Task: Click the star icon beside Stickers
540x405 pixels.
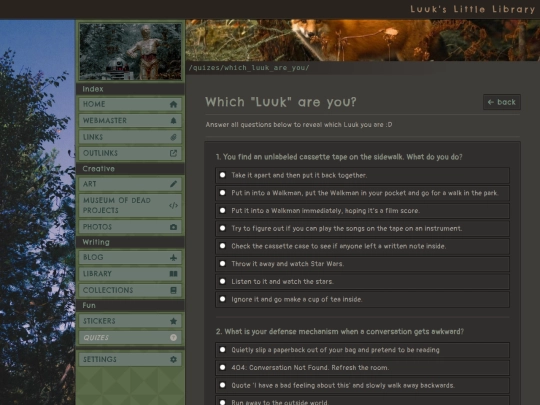Action: [x=173, y=321]
